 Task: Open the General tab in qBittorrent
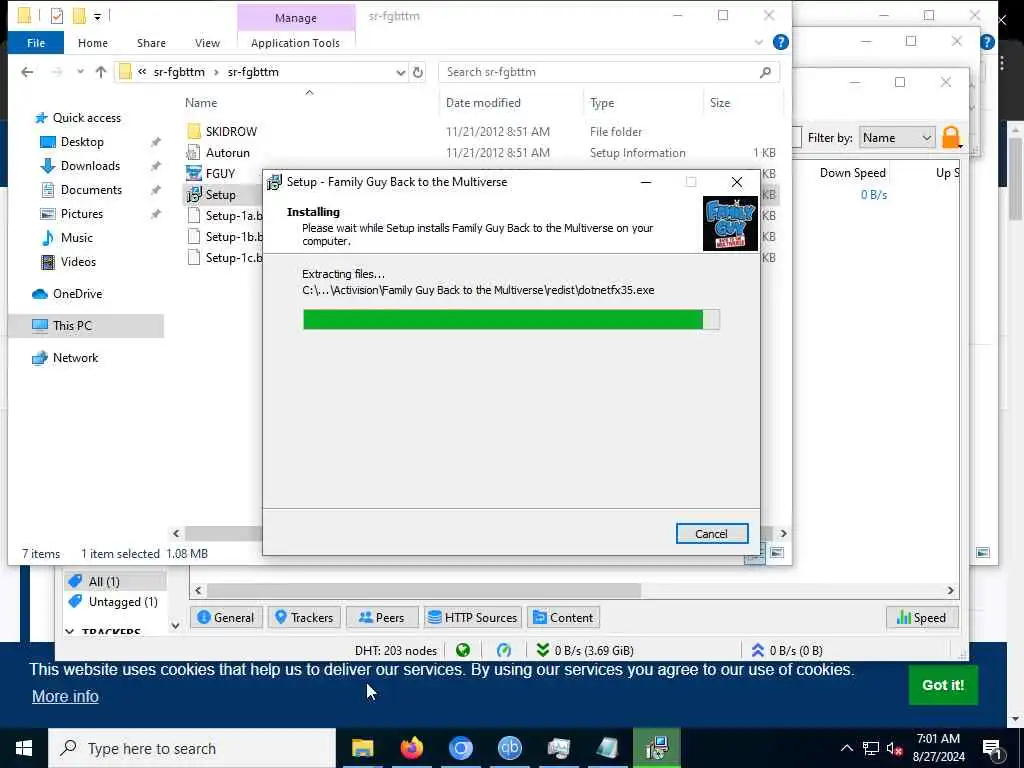click(x=226, y=618)
